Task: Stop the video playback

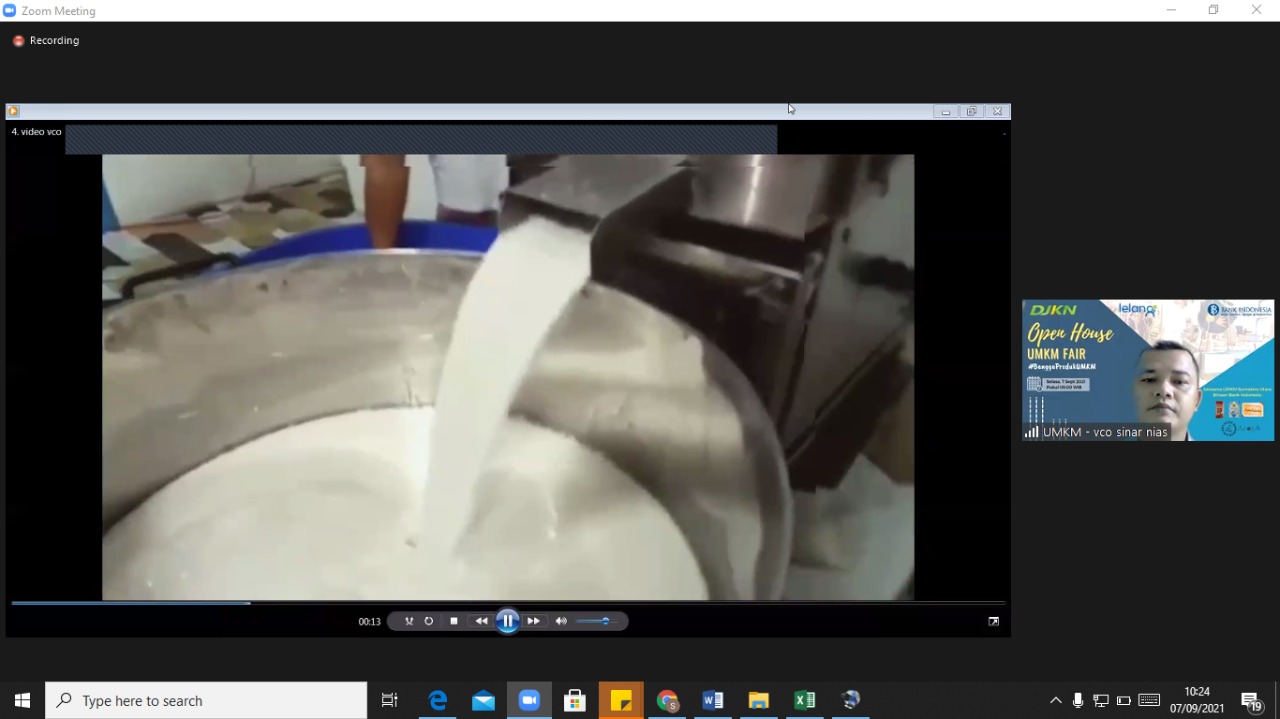Action: [454, 621]
